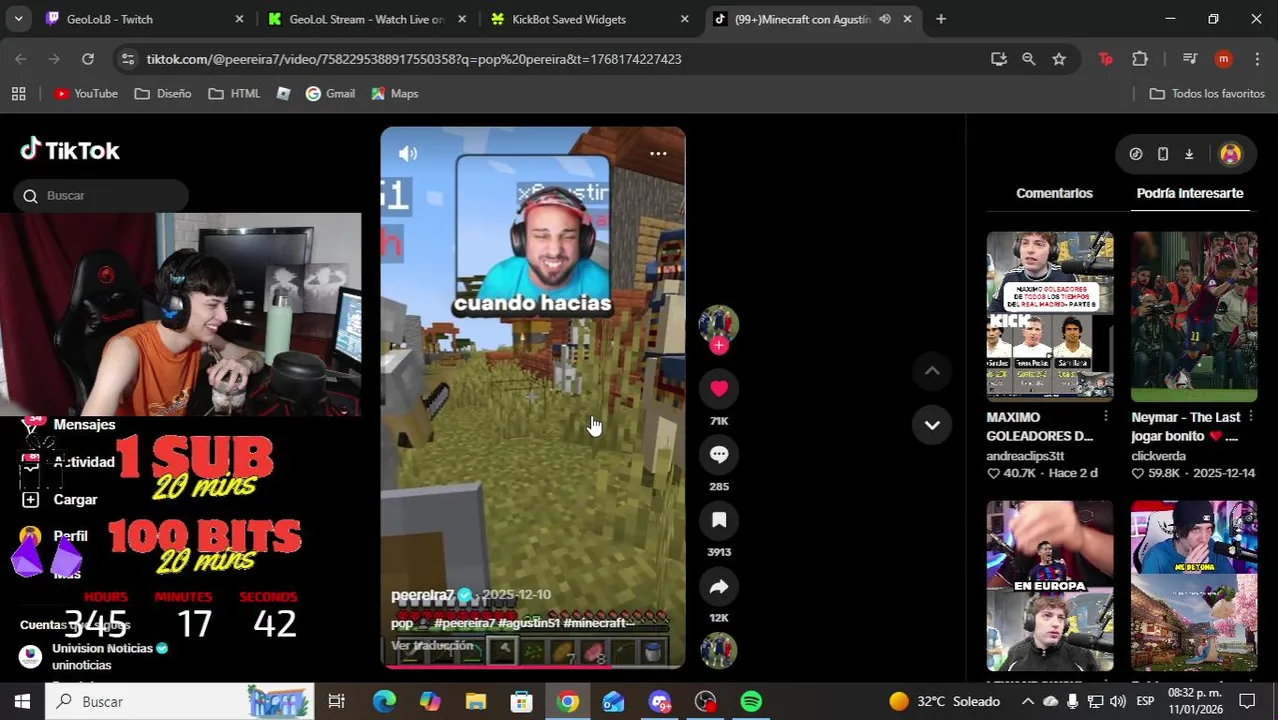Screen dimensions: 1278x720
Task: Mute the TikTok tab via tab speaker icon
Action: click(885, 19)
